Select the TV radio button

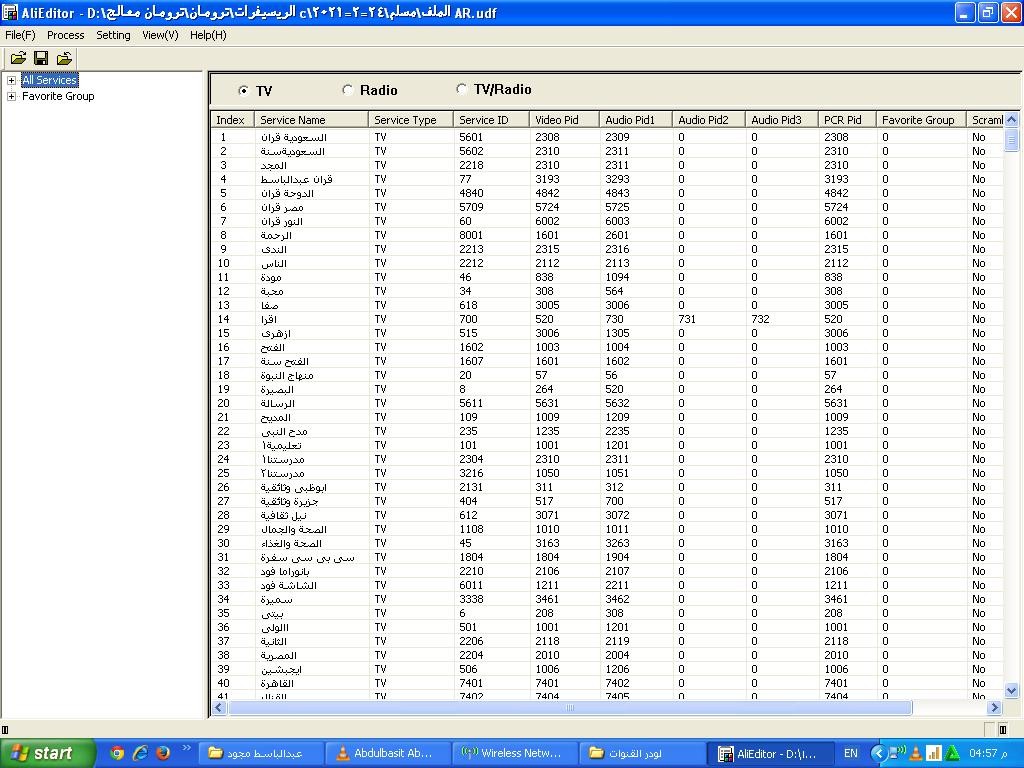click(x=244, y=91)
